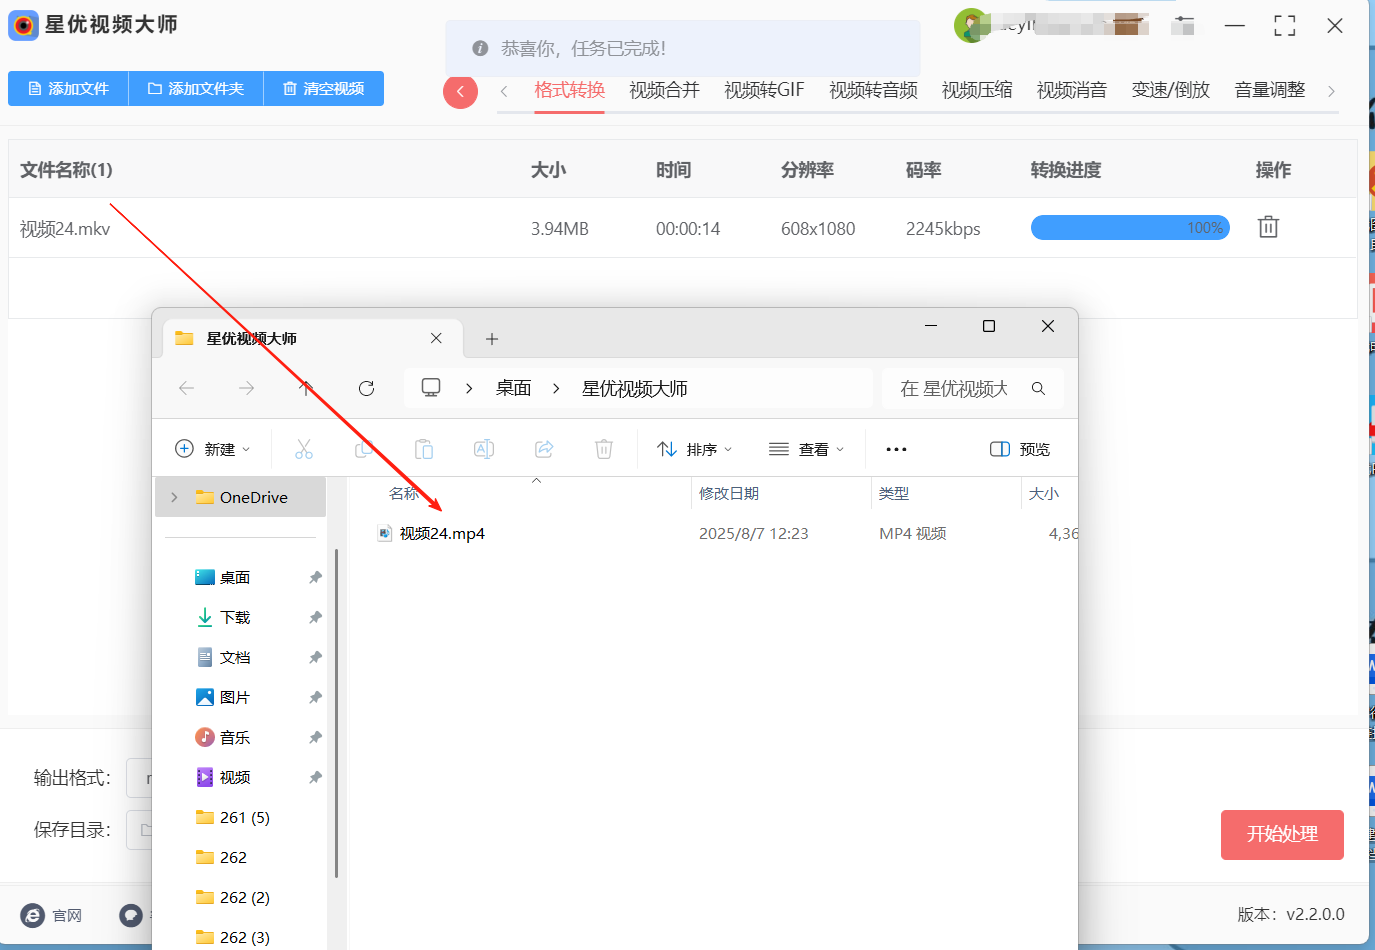This screenshot has height=950, width=1375.
Task: Open the 排序 sort dropdown
Action: click(695, 449)
